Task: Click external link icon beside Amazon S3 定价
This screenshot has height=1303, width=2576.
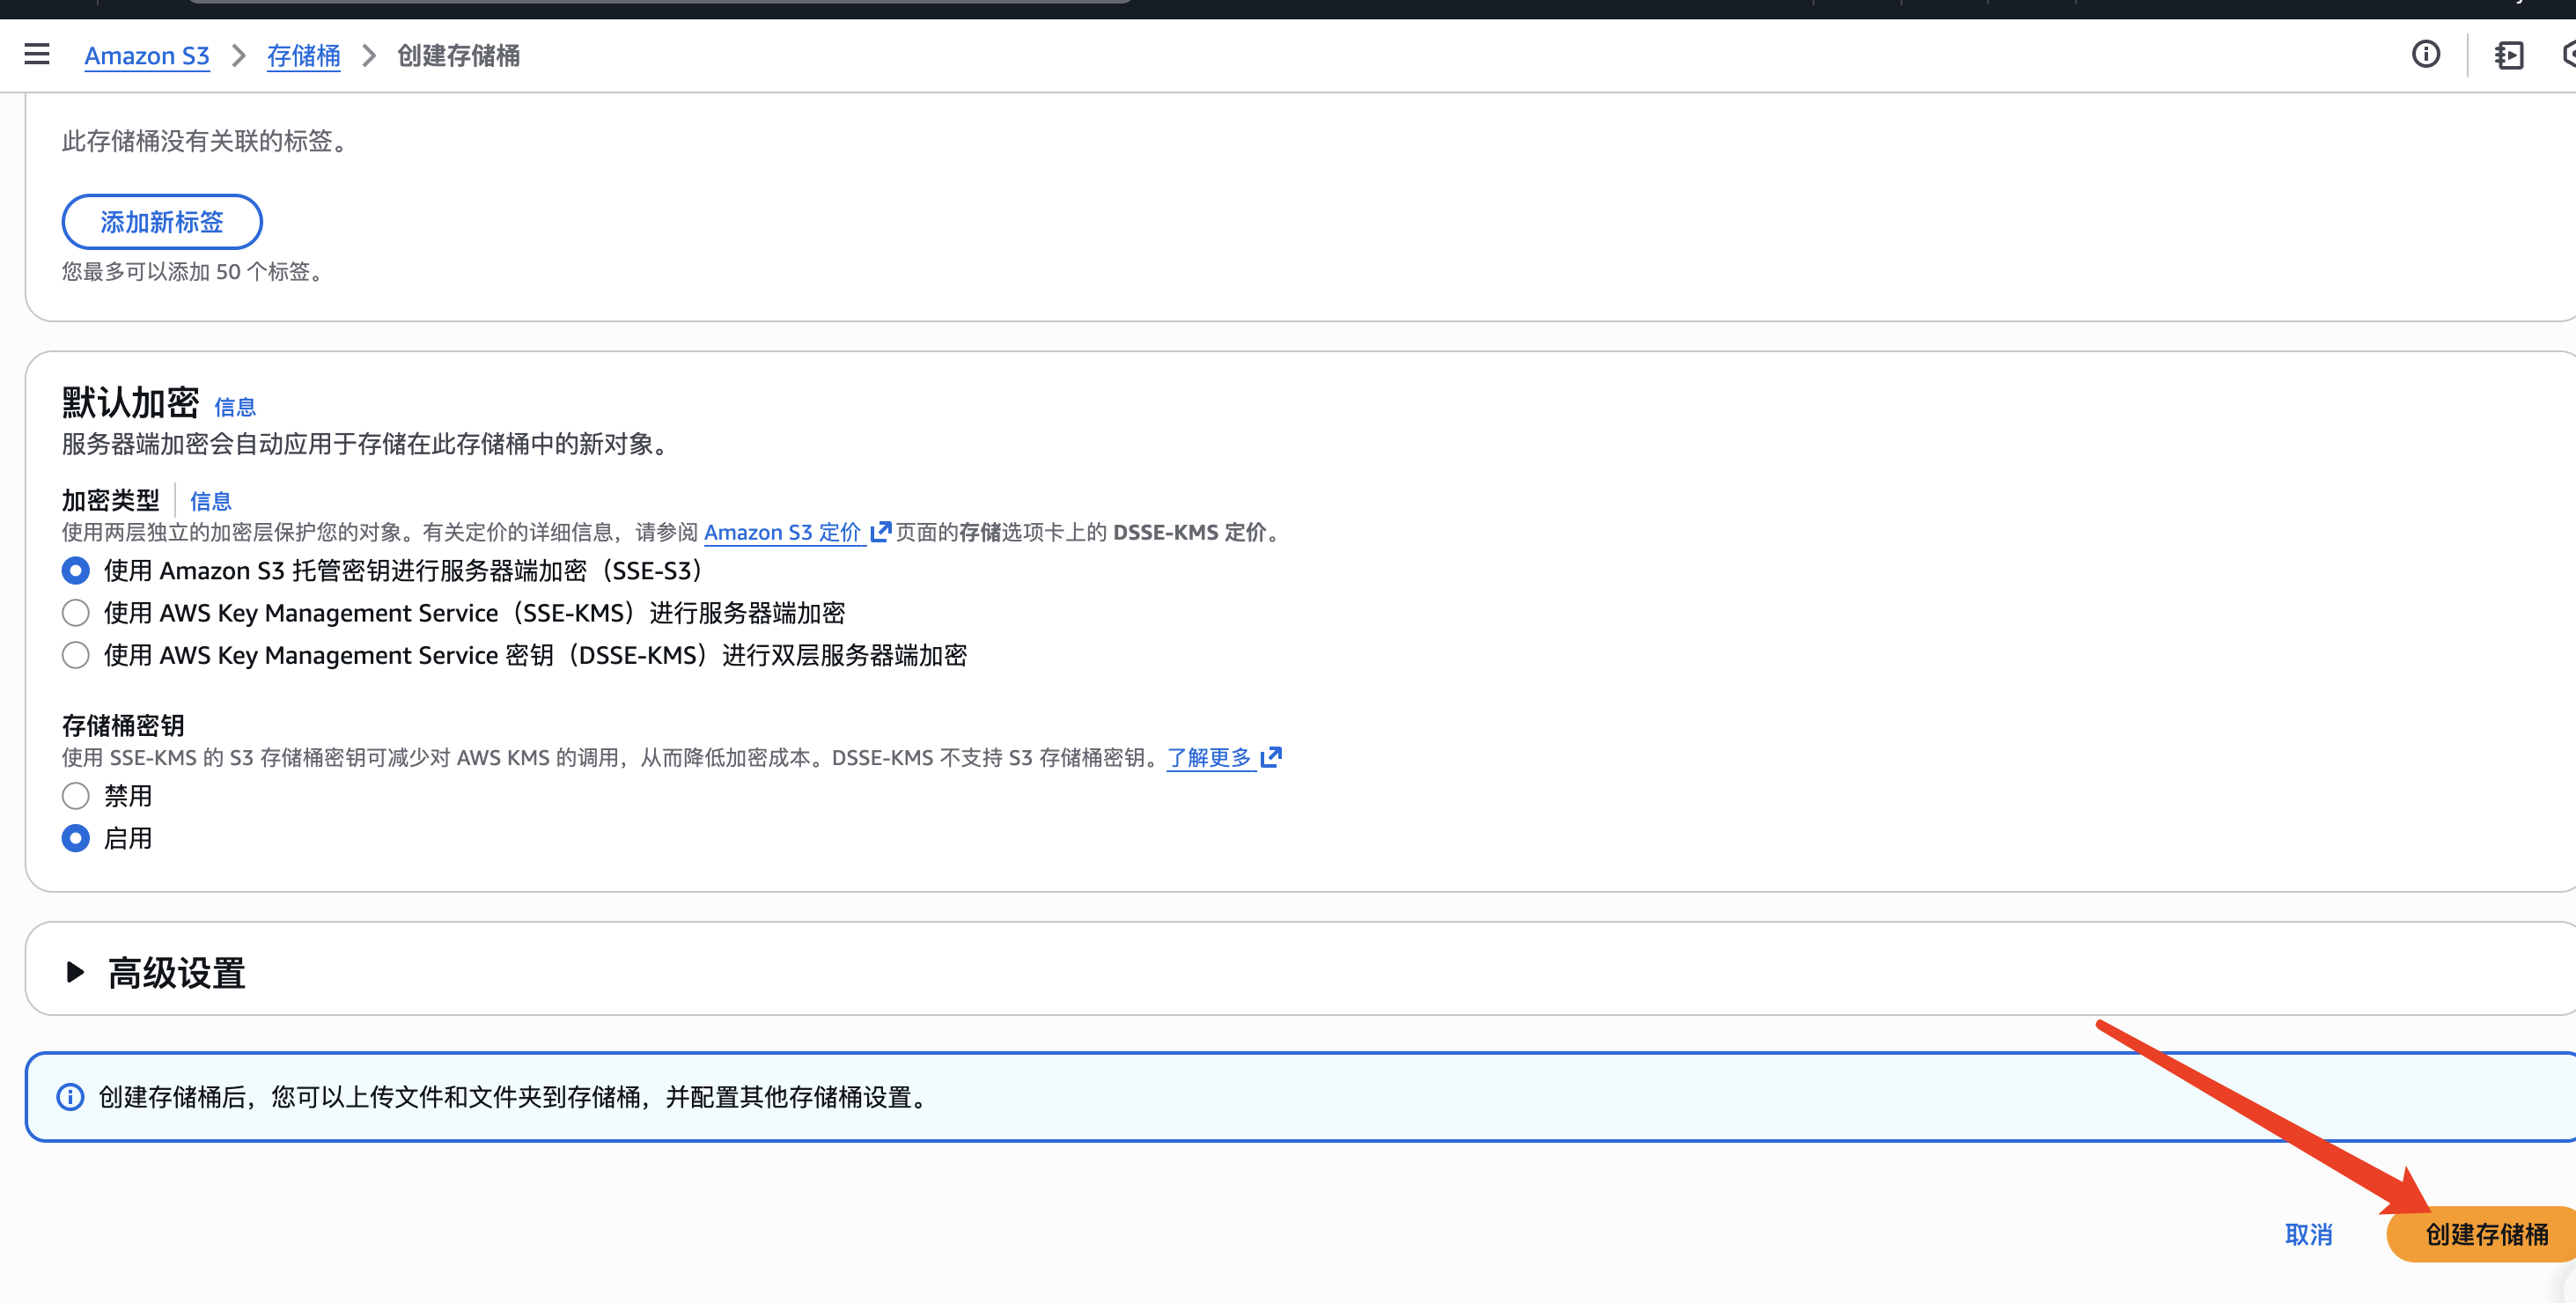Action: (x=880, y=531)
